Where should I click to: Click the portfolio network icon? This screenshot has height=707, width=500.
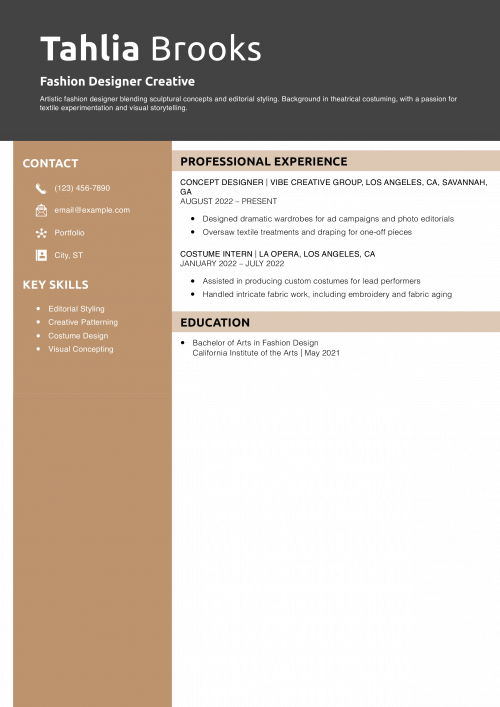pos(41,233)
